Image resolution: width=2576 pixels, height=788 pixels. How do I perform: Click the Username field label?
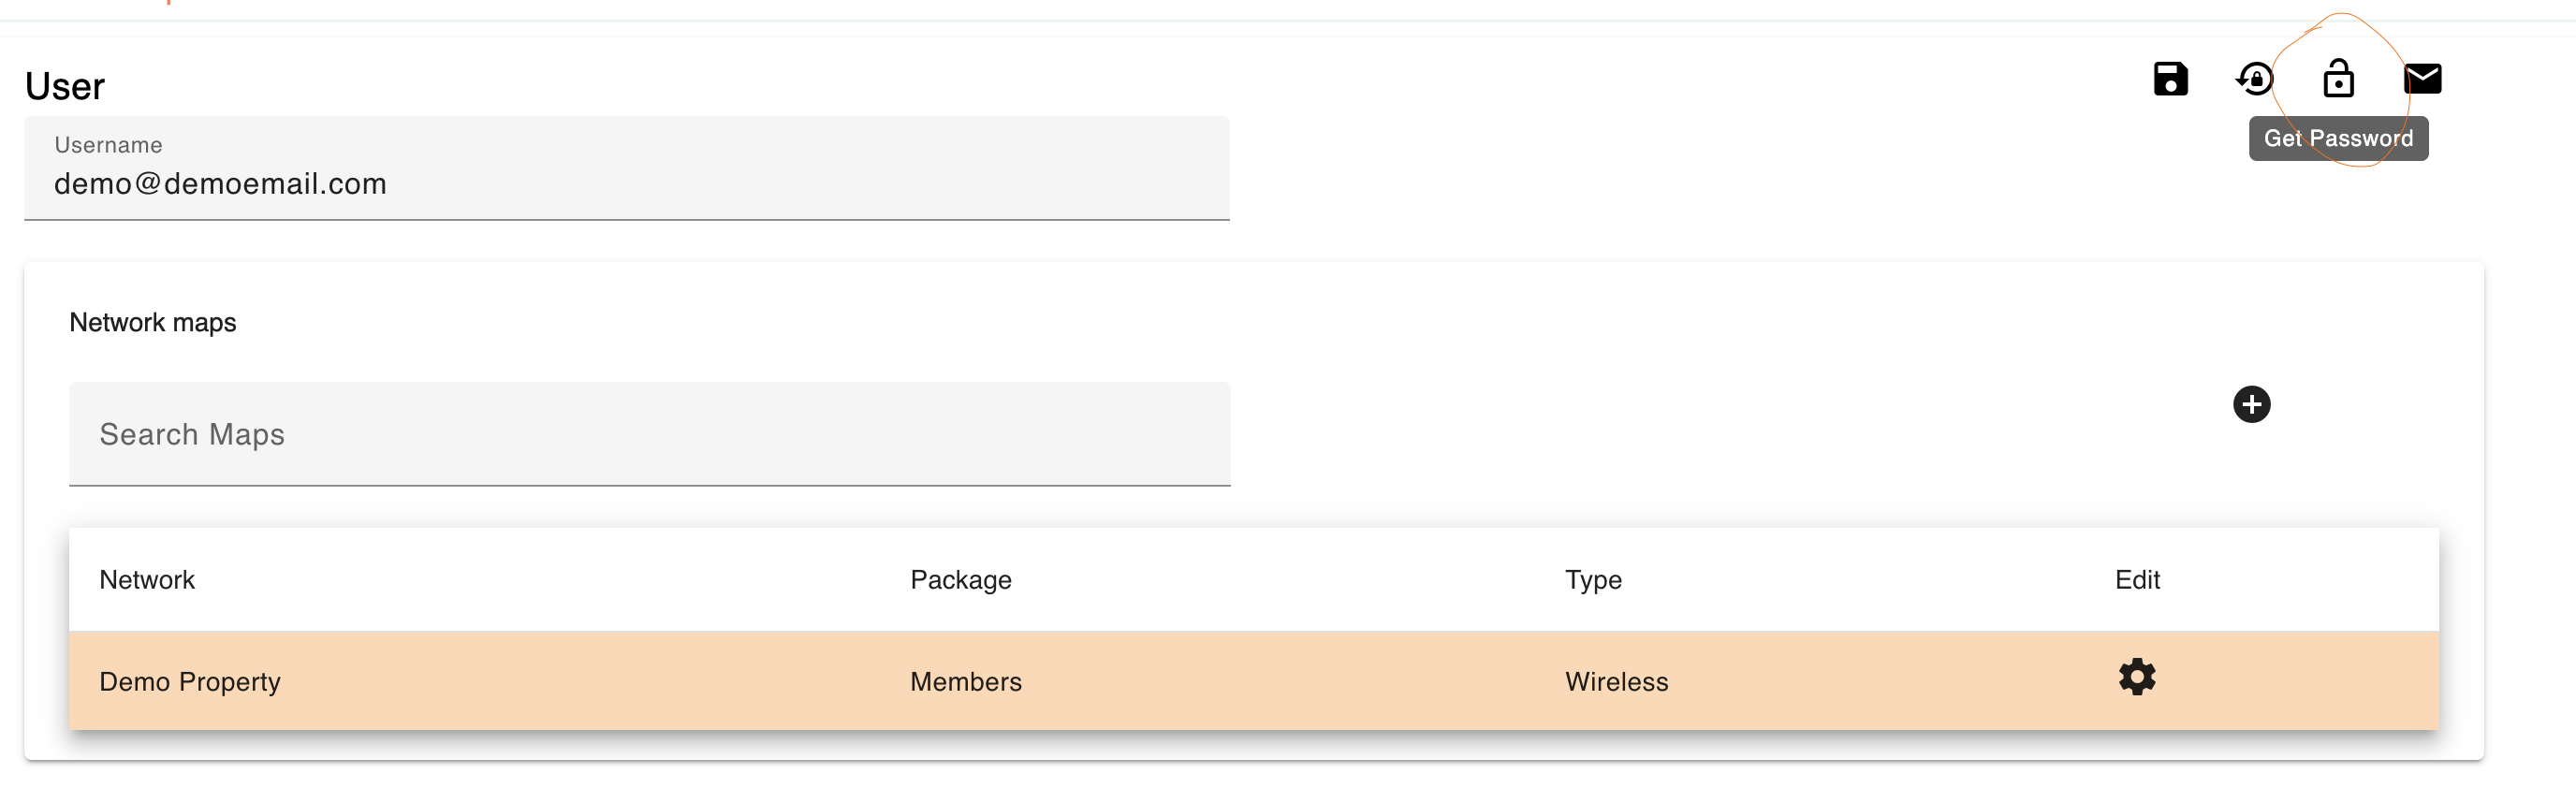pyautogui.click(x=108, y=145)
